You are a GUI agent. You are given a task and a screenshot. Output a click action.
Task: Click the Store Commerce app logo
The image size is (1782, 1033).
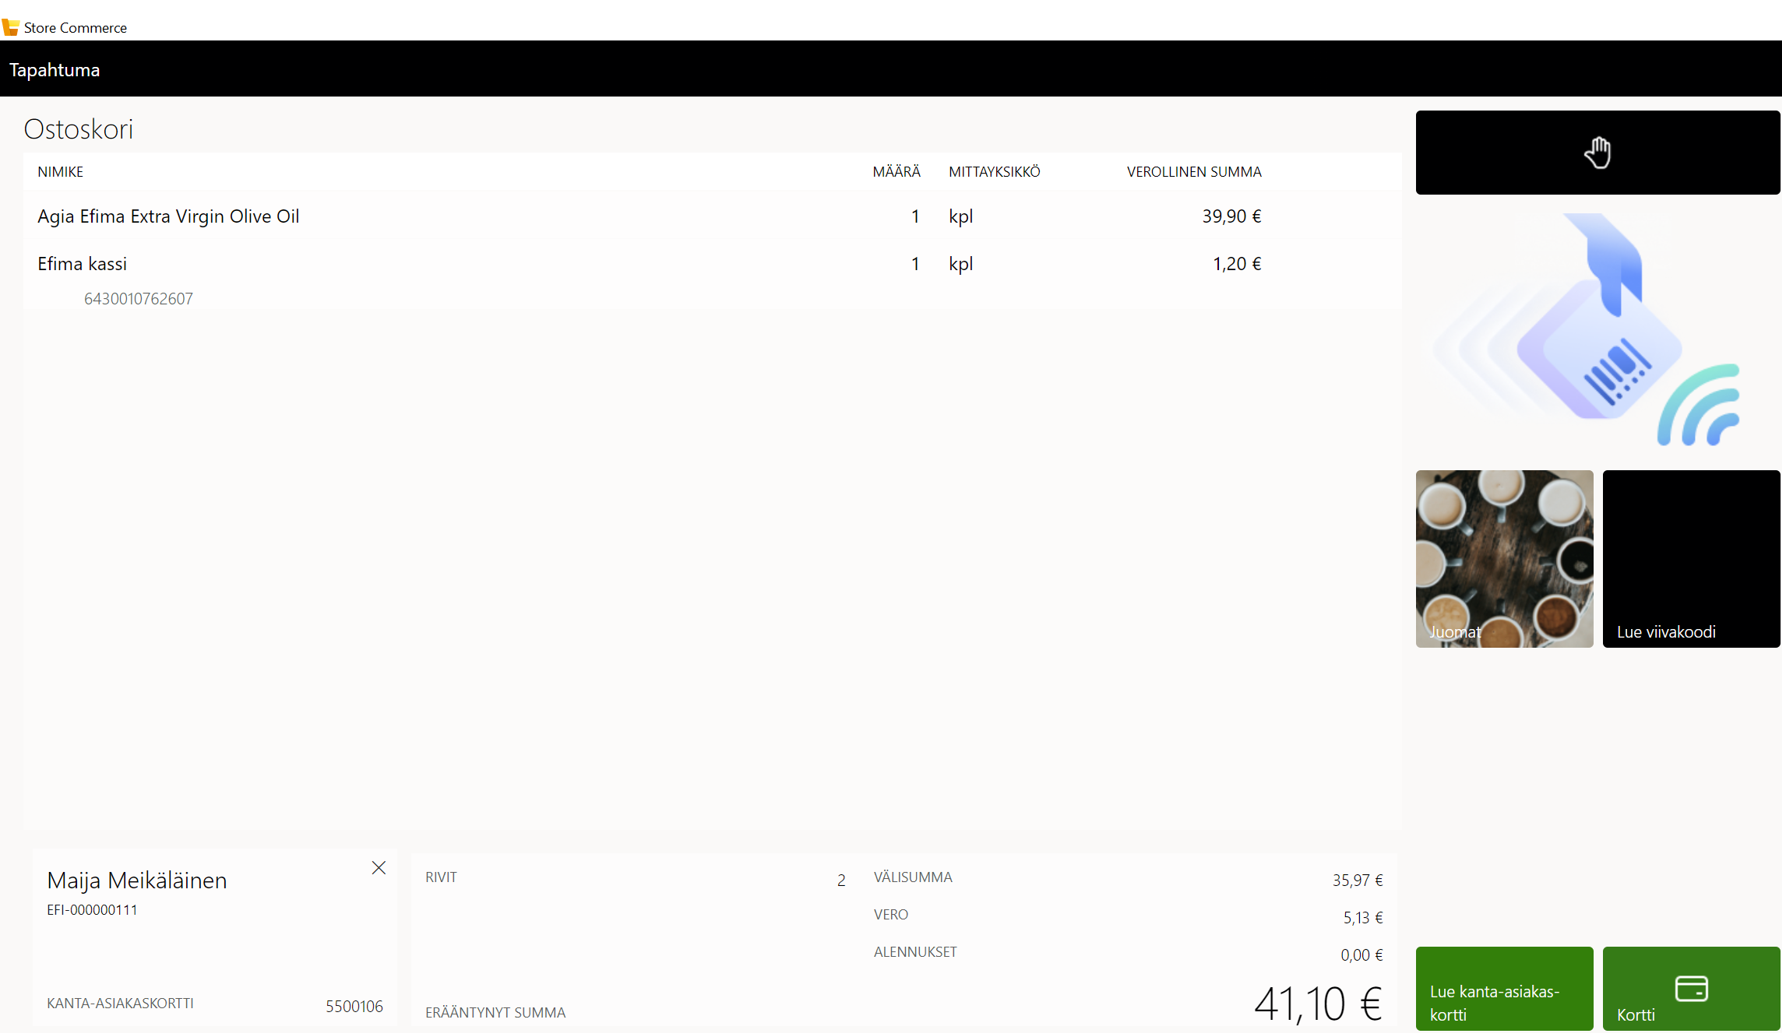[x=10, y=27]
